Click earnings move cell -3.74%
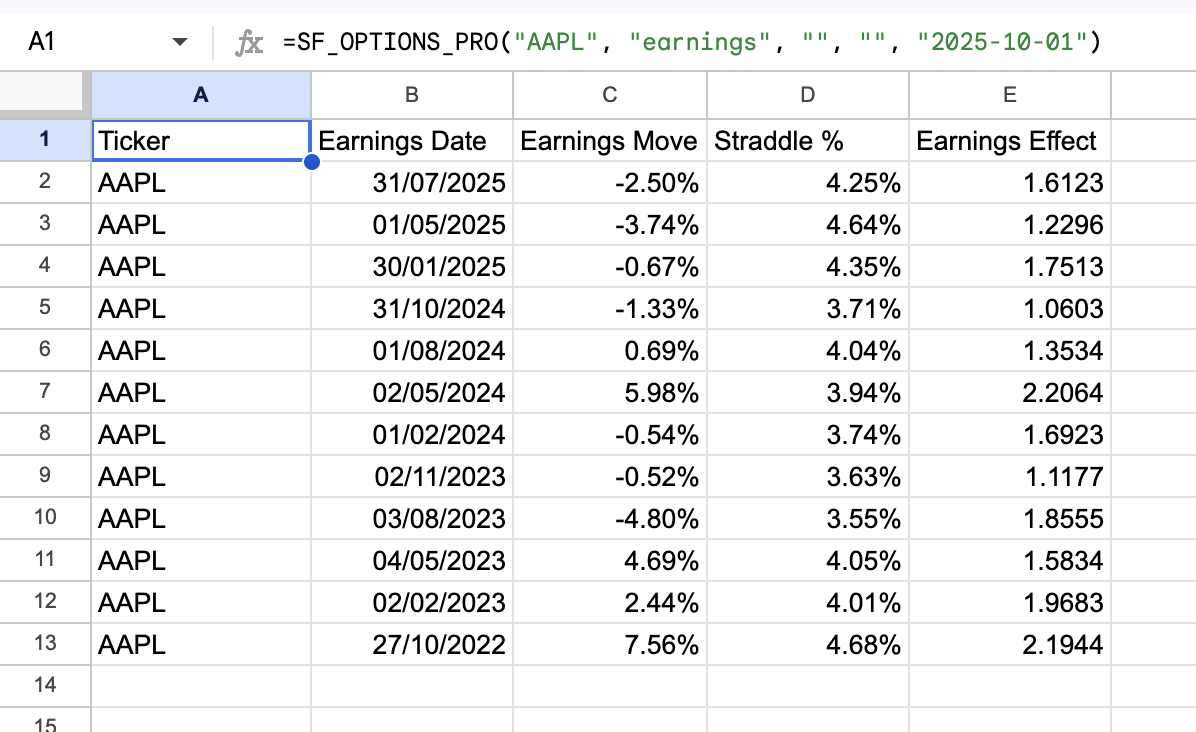 (610, 224)
